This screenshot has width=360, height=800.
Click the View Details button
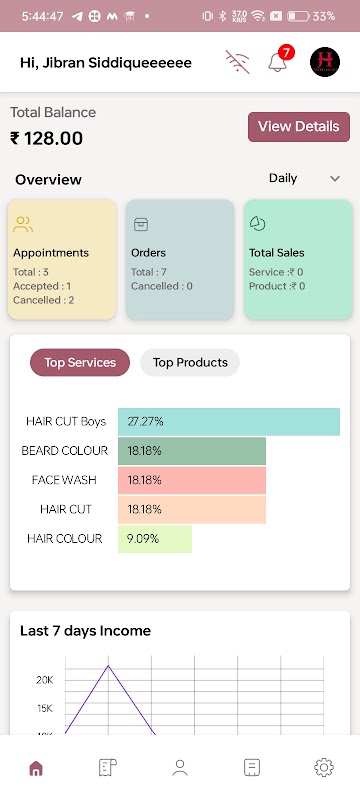pyautogui.click(x=299, y=127)
